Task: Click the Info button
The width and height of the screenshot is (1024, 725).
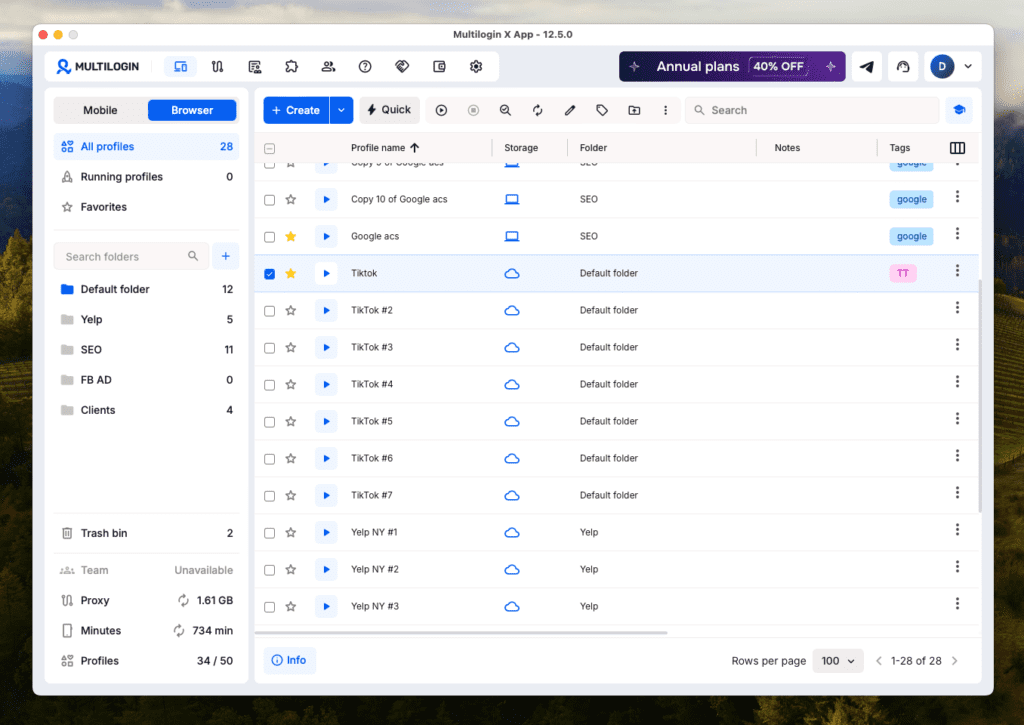Action: (x=289, y=660)
